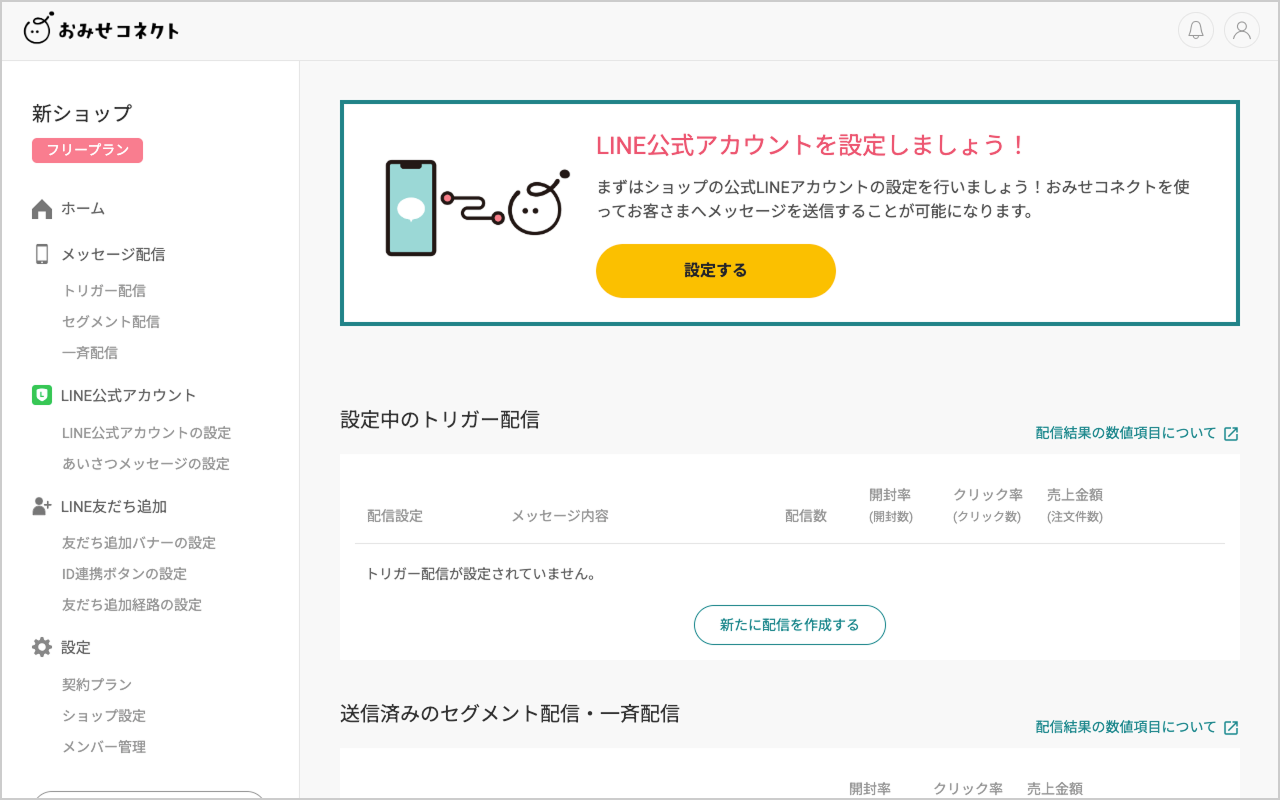Click the yellow 設定する button
Viewport: 1280px width, 800px height.
pyautogui.click(x=716, y=271)
